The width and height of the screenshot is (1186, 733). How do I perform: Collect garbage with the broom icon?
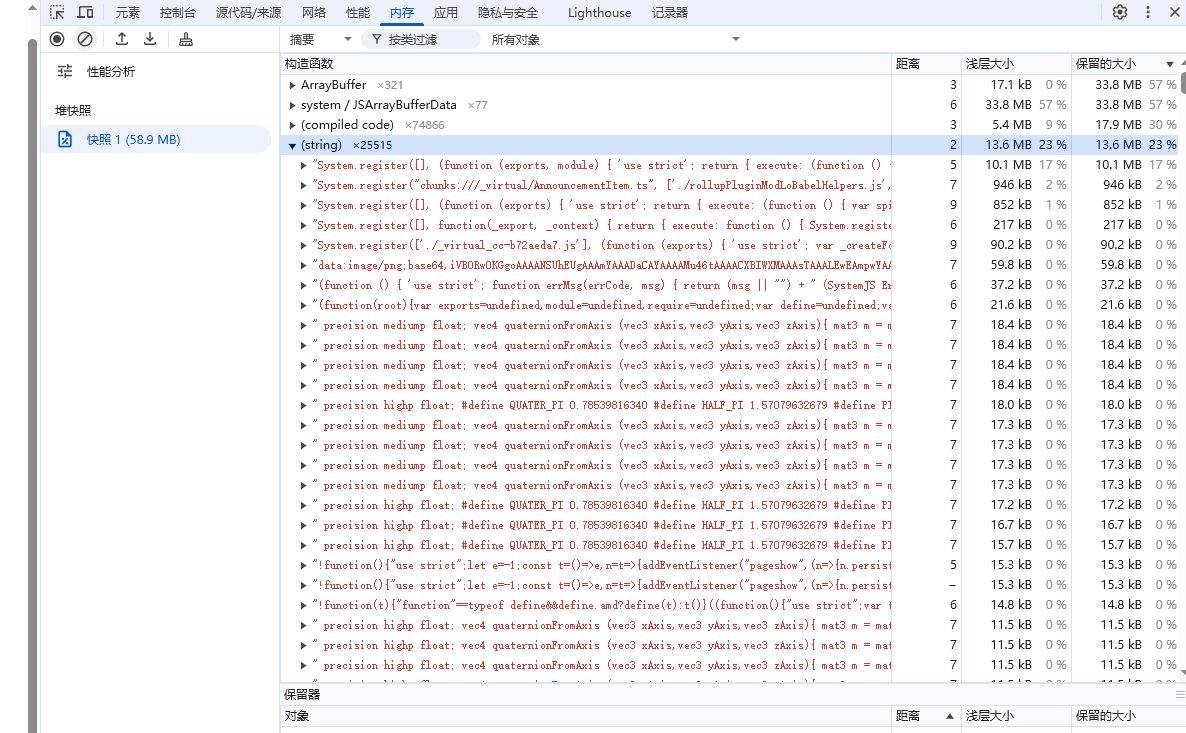(x=185, y=39)
